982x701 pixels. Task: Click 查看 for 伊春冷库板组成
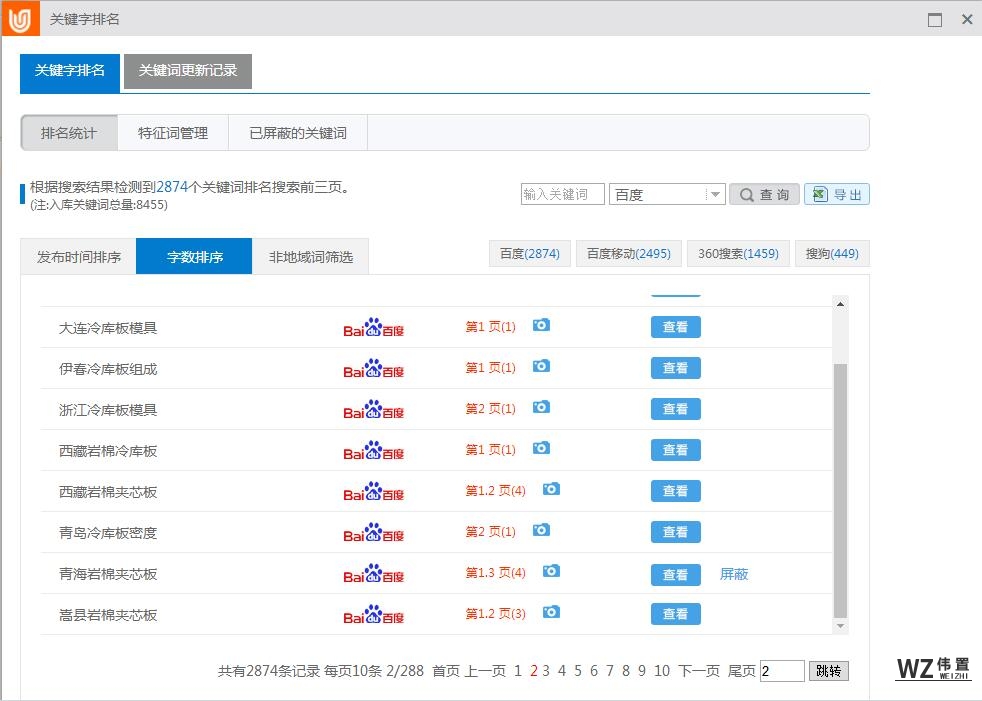tap(675, 367)
